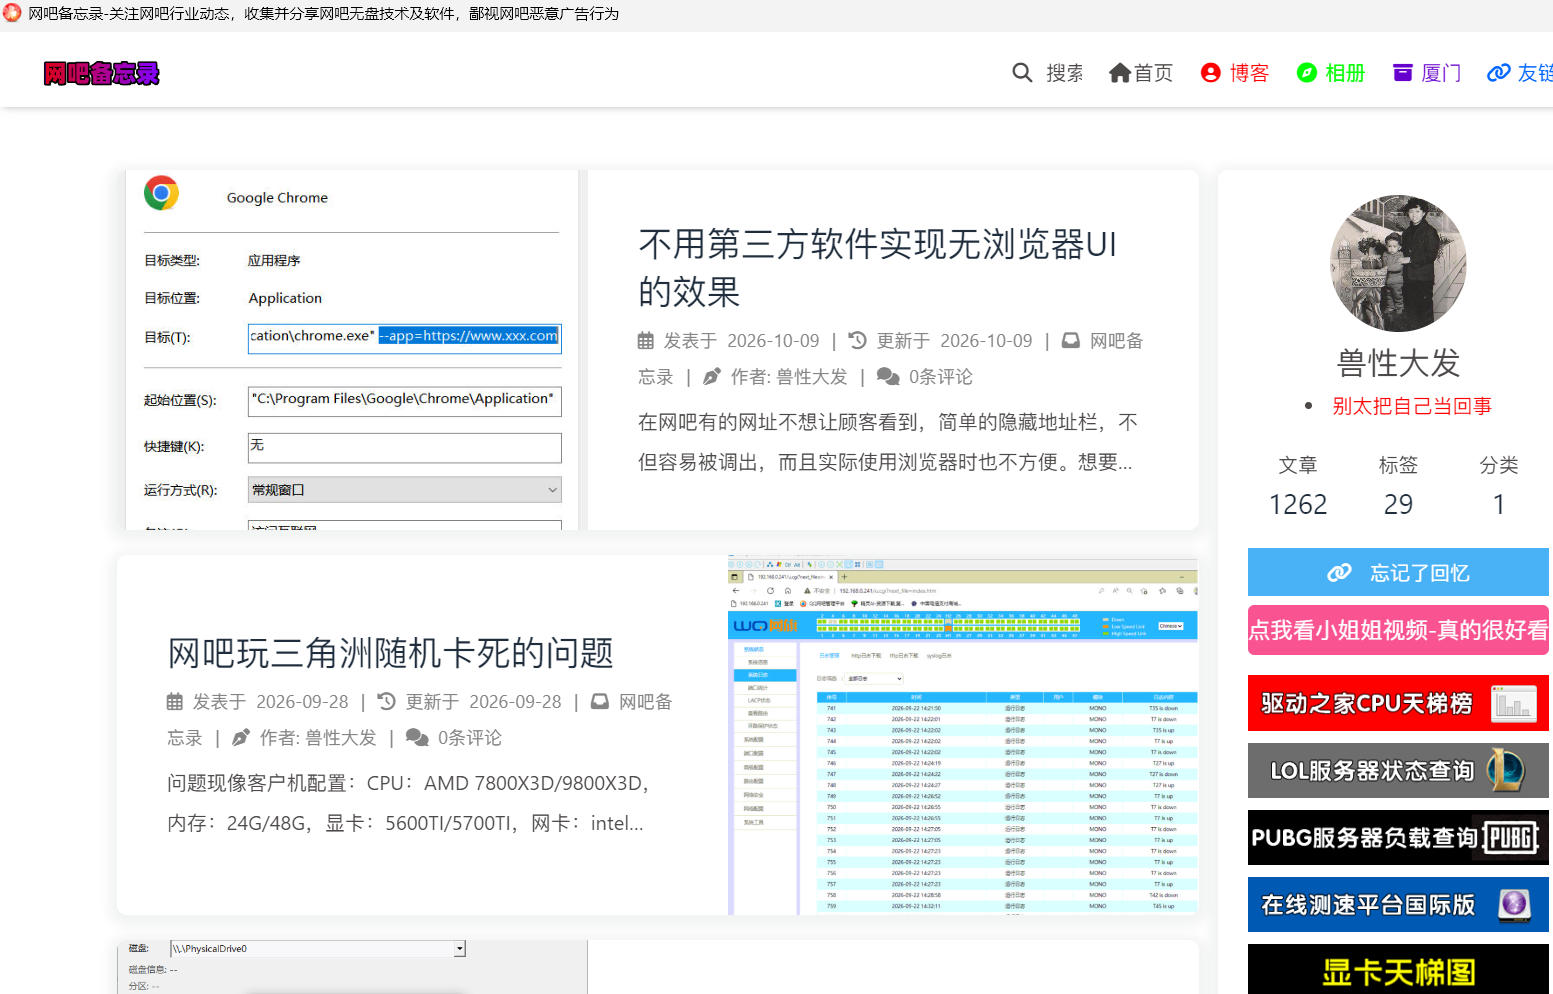Click the 网吧备忘录 site logo

tap(101, 73)
